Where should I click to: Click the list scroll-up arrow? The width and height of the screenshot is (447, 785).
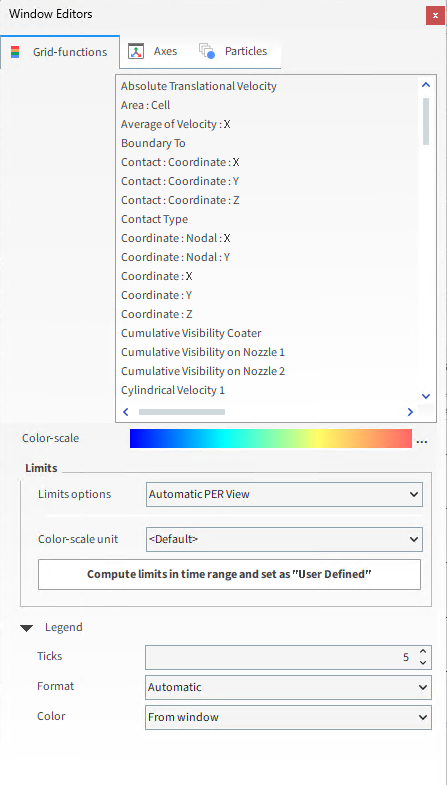[426, 85]
